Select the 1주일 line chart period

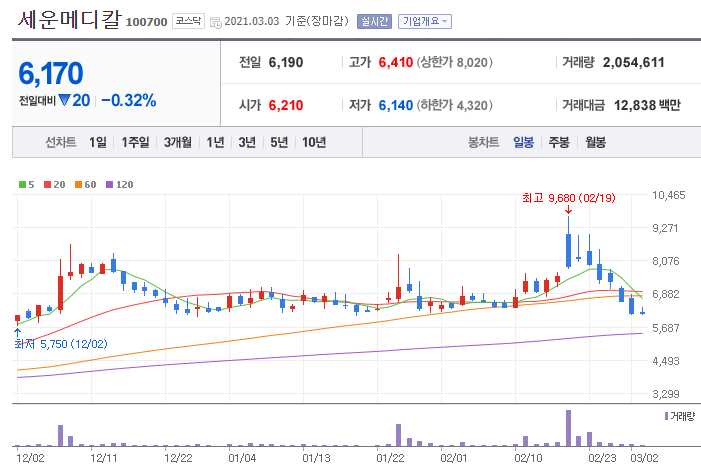point(135,142)
